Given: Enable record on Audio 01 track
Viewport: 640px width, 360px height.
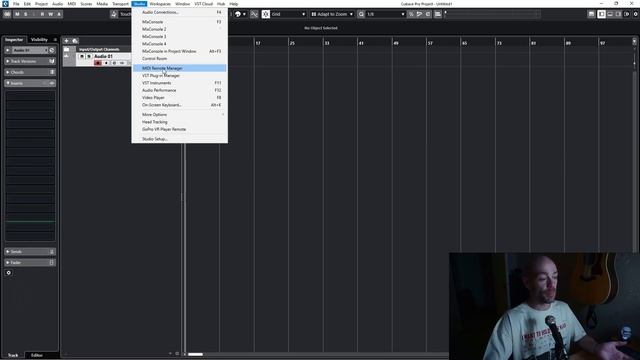Looking at the screenshot, I should pos(98,63).
